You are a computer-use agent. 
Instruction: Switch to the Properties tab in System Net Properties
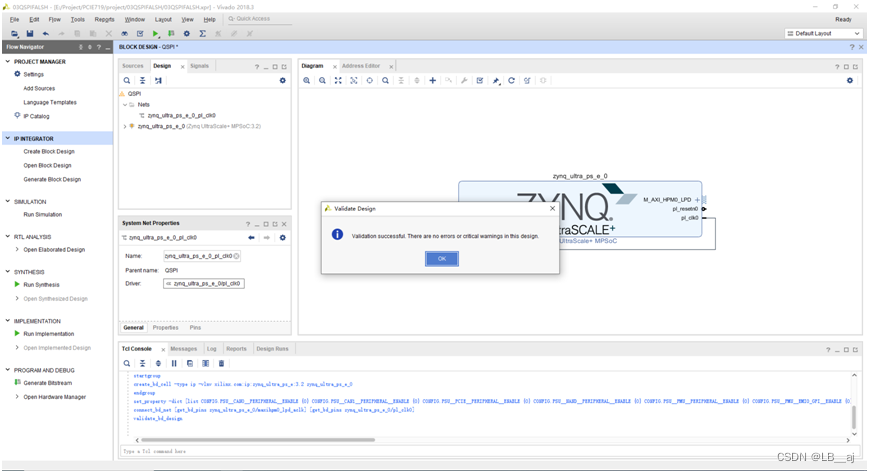coord(166,328)
